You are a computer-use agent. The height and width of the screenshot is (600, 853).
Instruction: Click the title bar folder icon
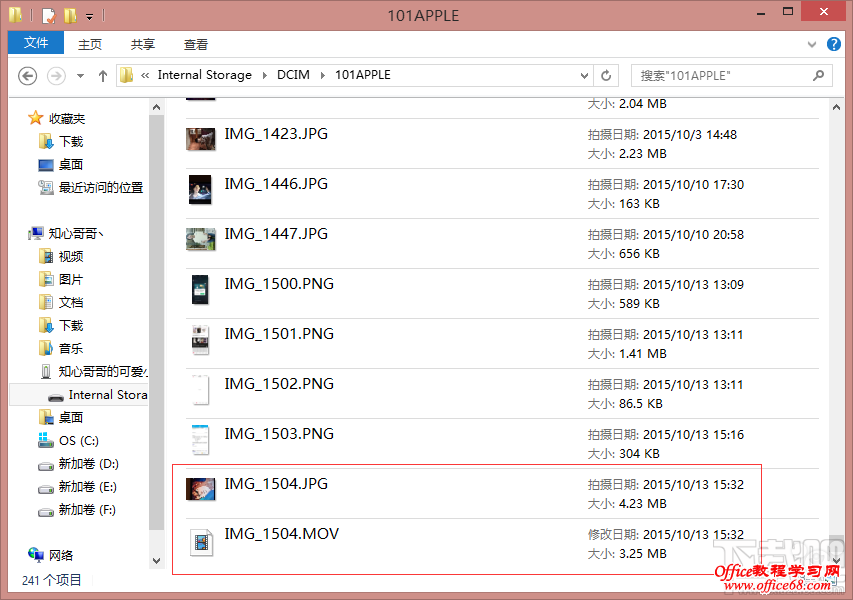point(15,15)
